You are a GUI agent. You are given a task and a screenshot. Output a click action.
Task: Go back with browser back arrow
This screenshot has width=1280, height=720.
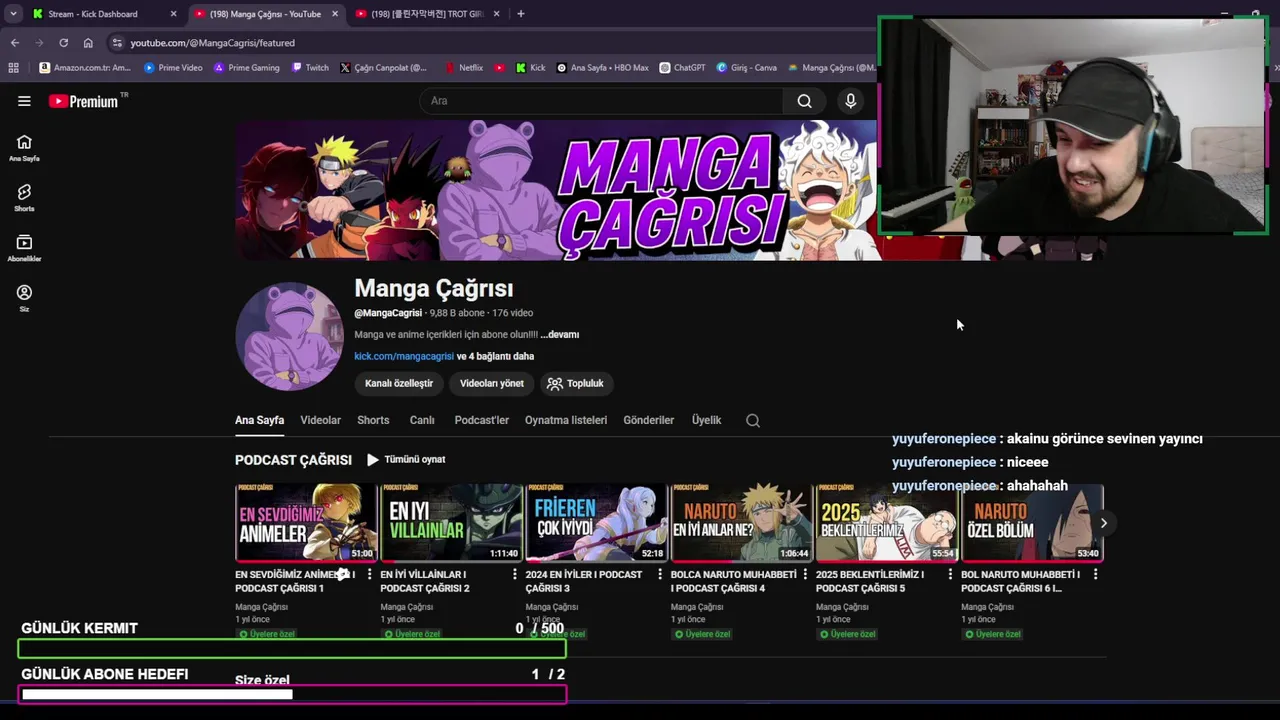tap(14, 43)
